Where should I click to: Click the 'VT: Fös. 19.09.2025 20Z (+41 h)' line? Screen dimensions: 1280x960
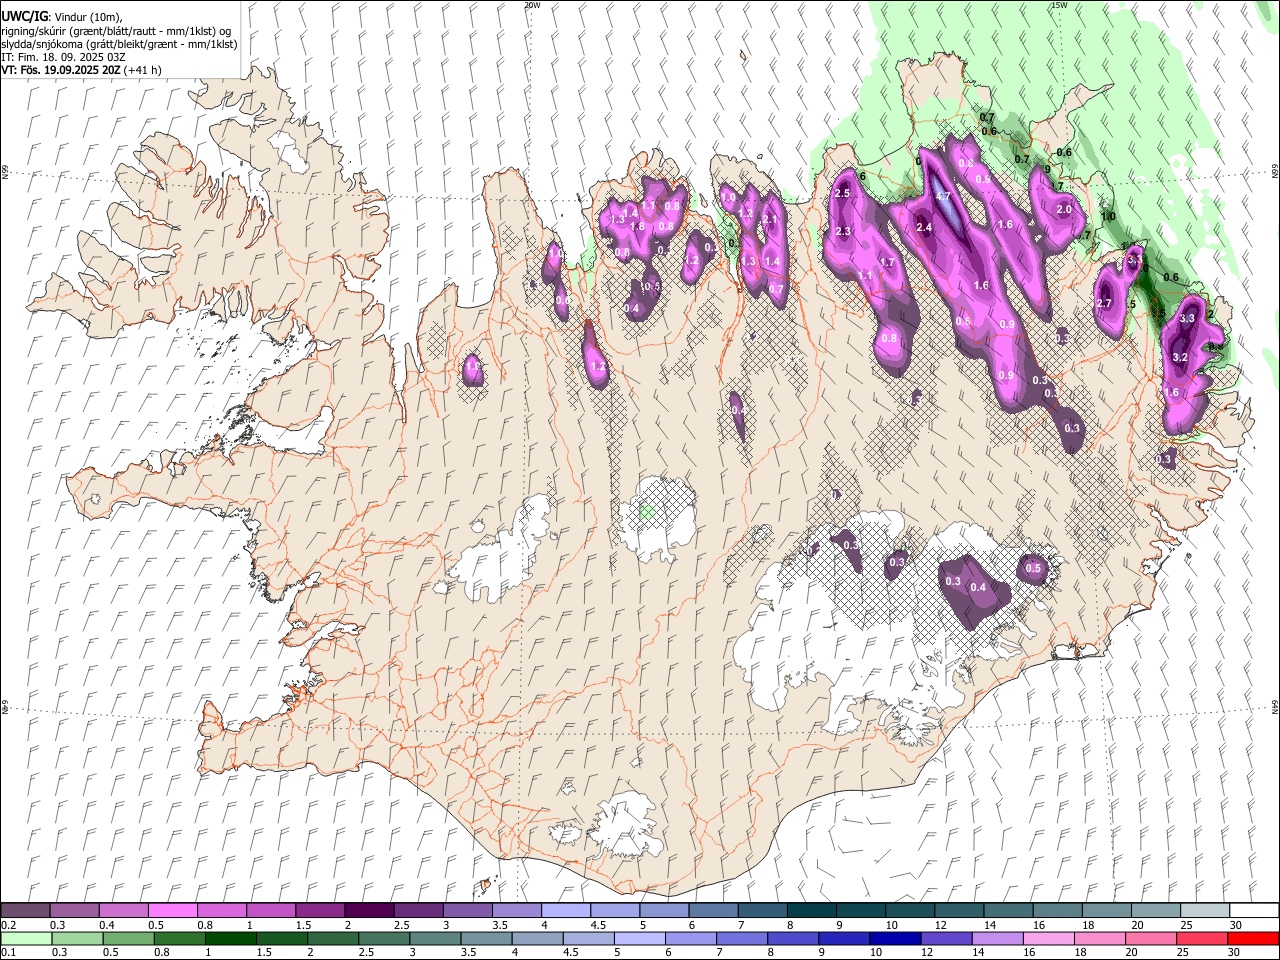click(x=82, y=70)
